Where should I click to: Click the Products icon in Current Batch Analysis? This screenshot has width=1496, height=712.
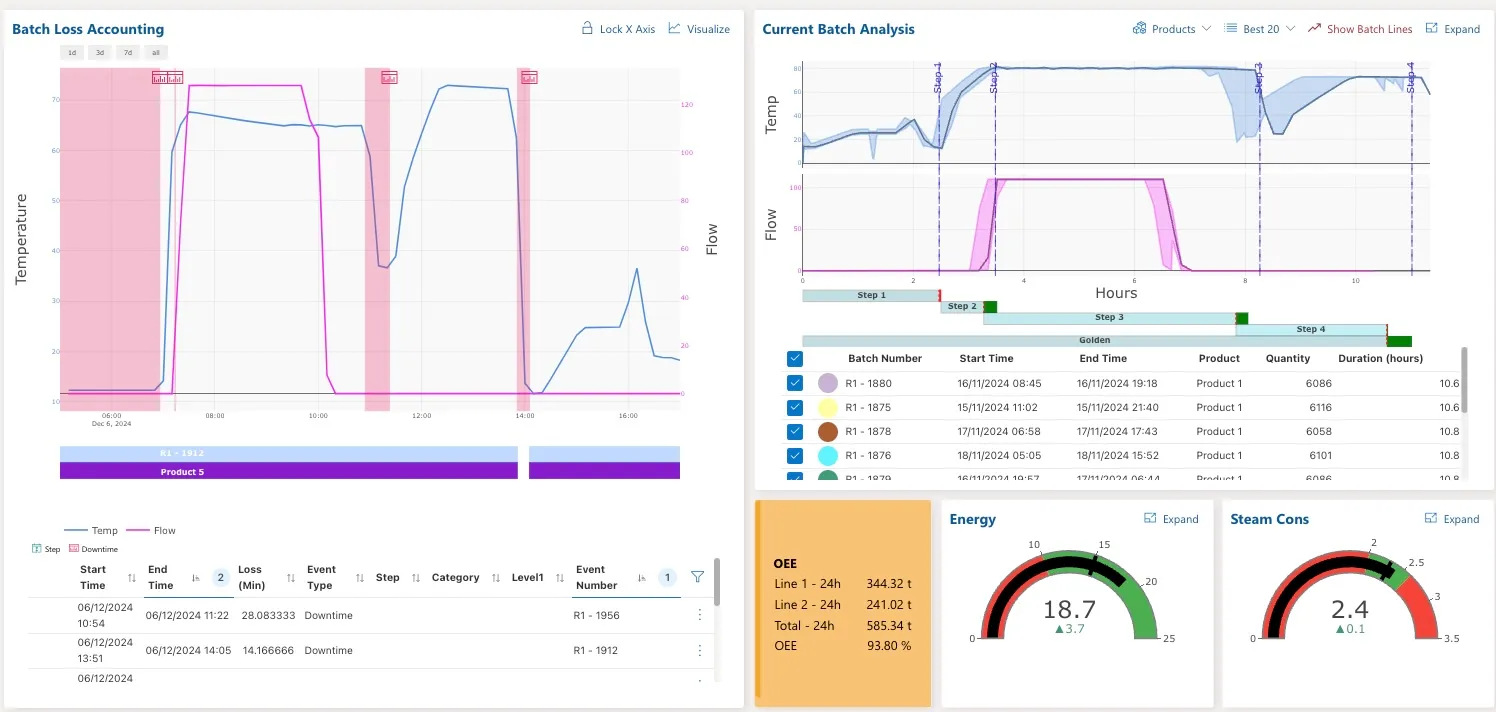pyautogui.click(x=1139, y=29)
